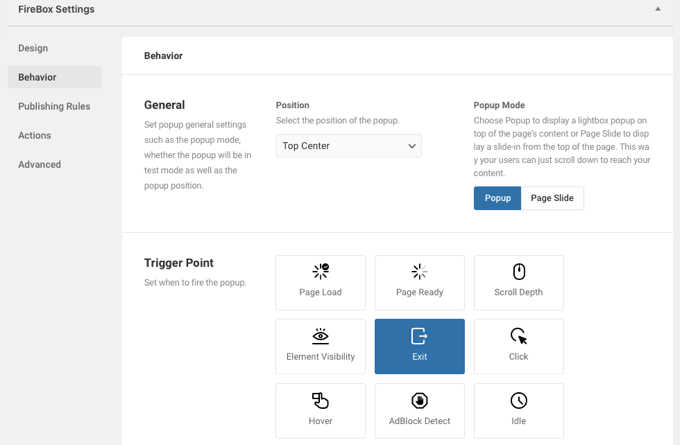
Task: Open the Position dropdown showing Top Center
Action: [x=349, y=146]
